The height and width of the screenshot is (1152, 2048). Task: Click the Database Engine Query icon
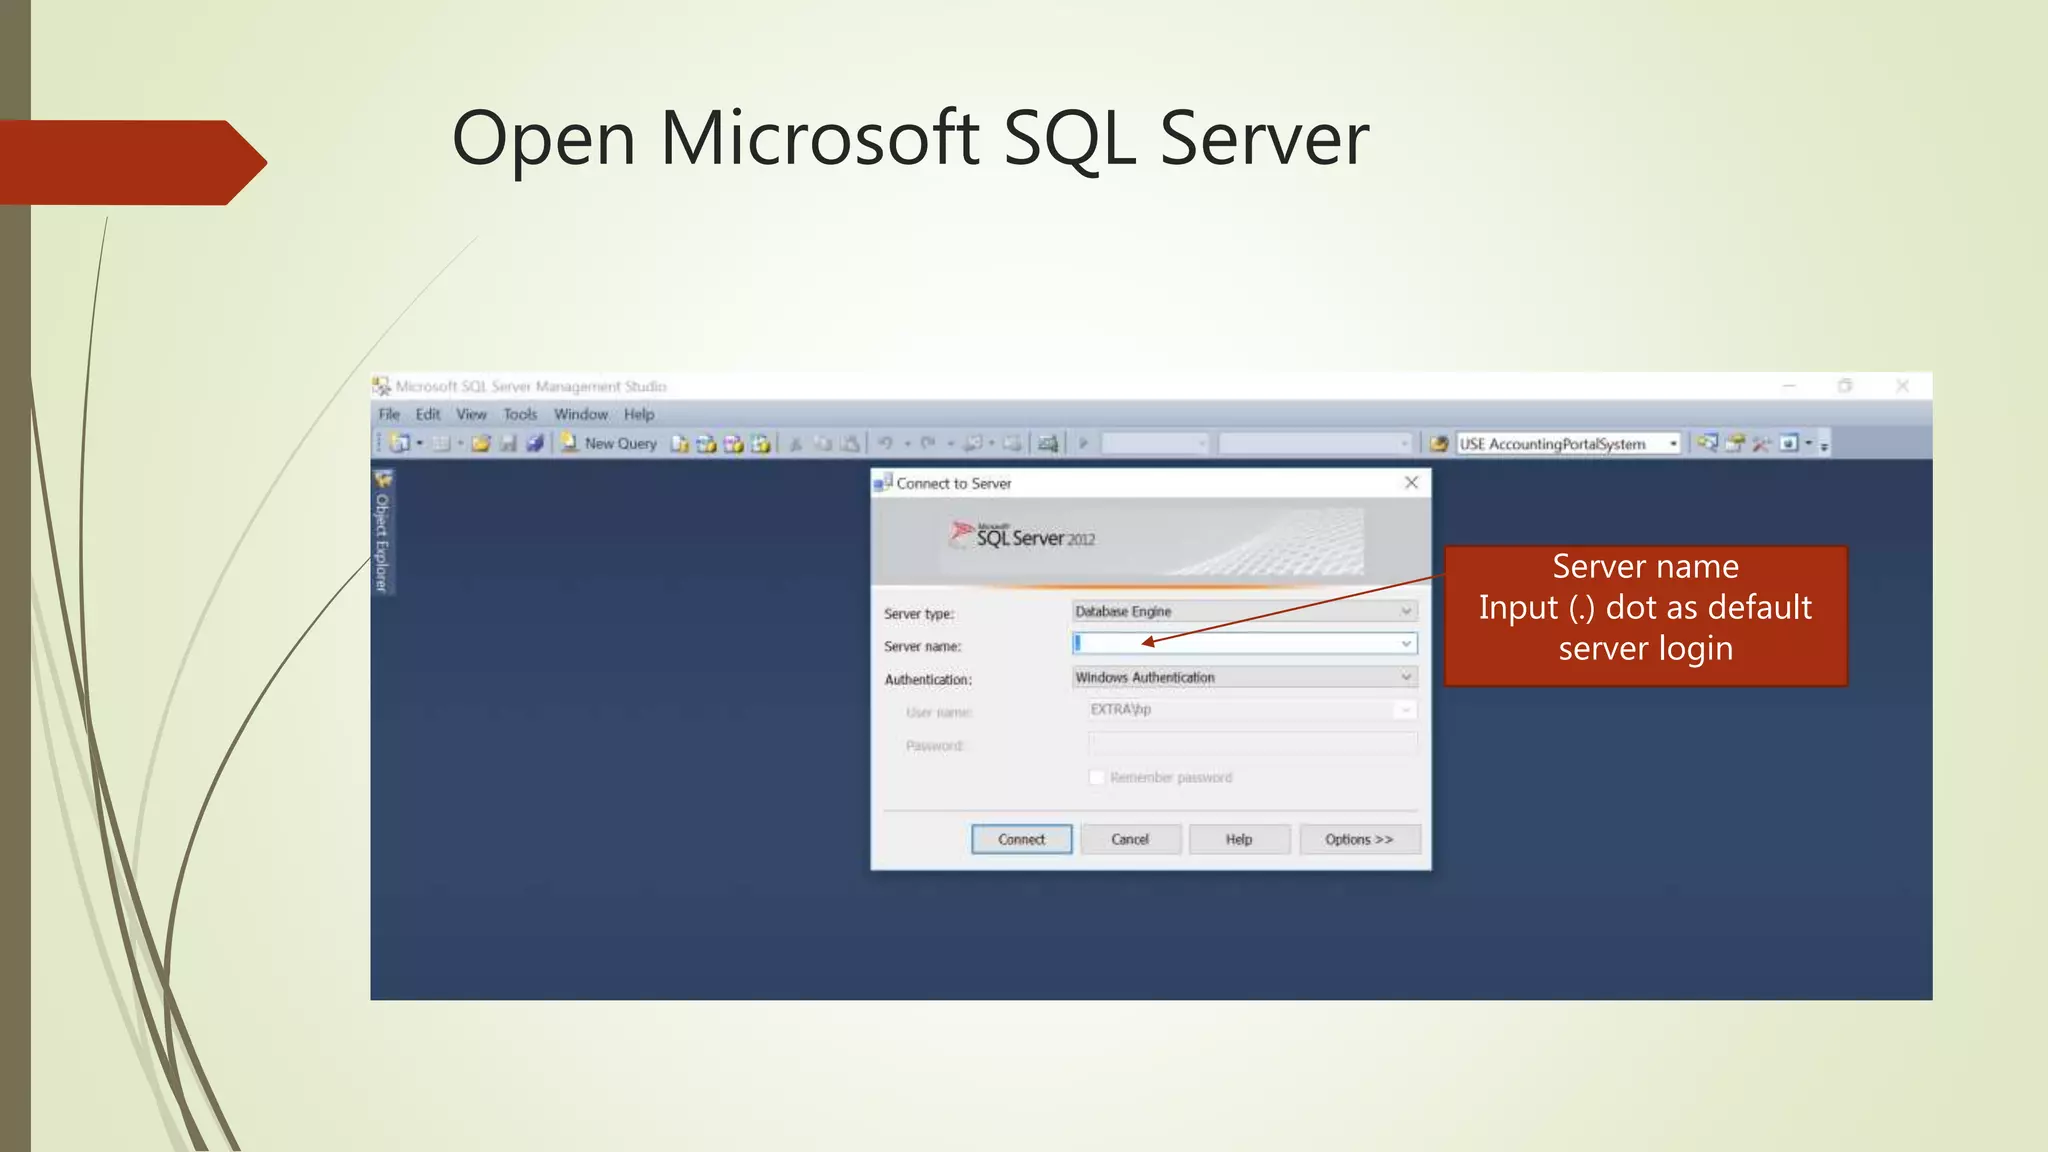[680, 443]
